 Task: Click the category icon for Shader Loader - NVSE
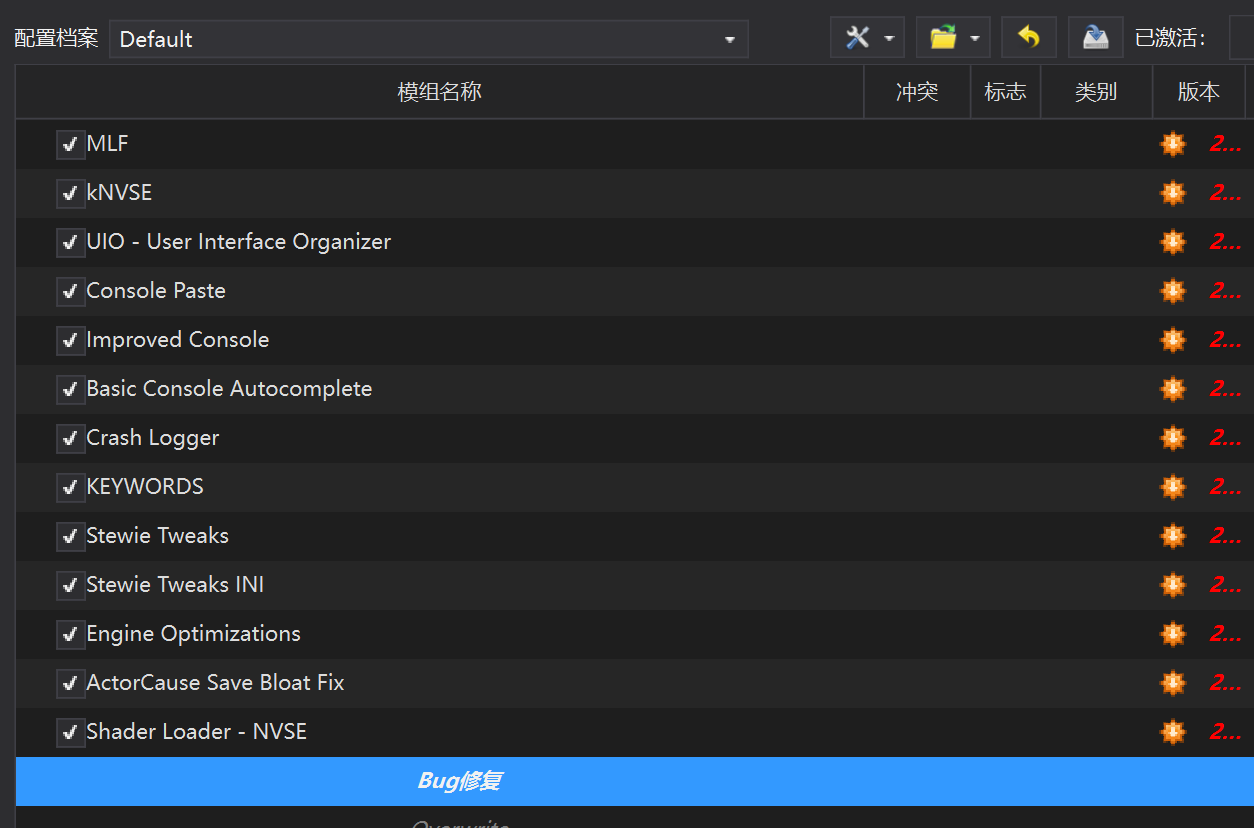(x=1172, y=732)
